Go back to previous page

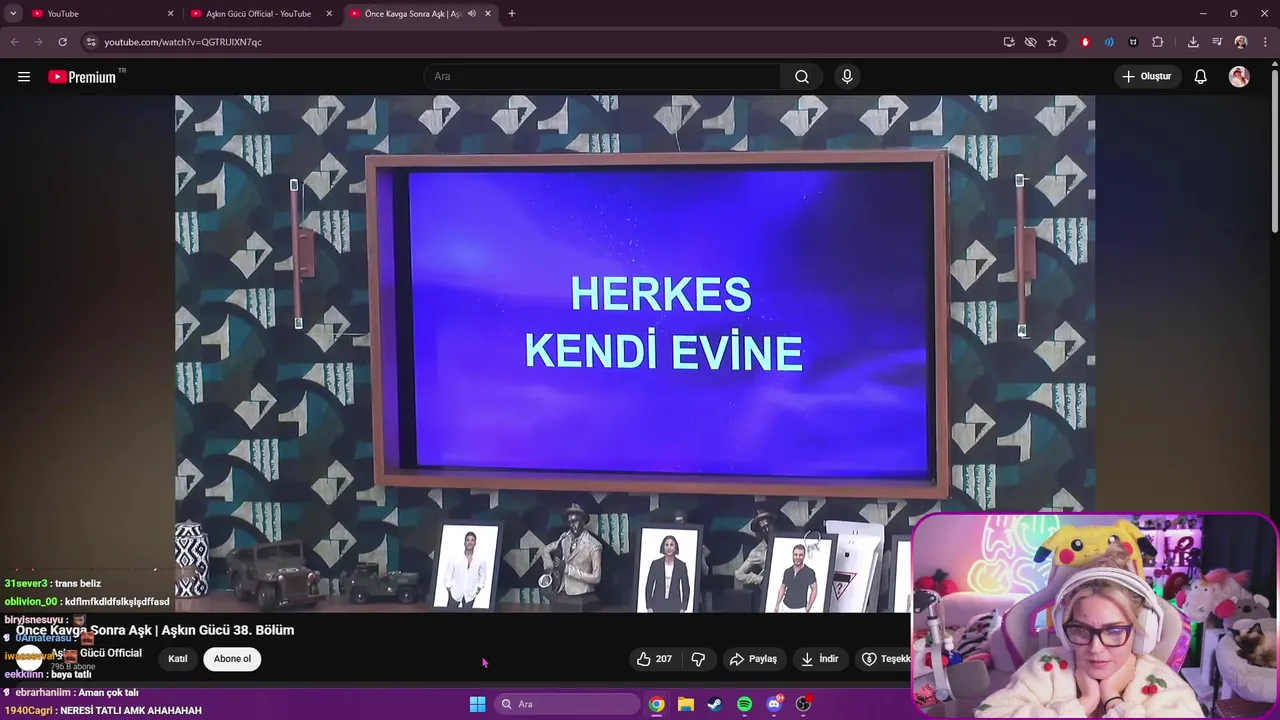click(x=14, y=42)
